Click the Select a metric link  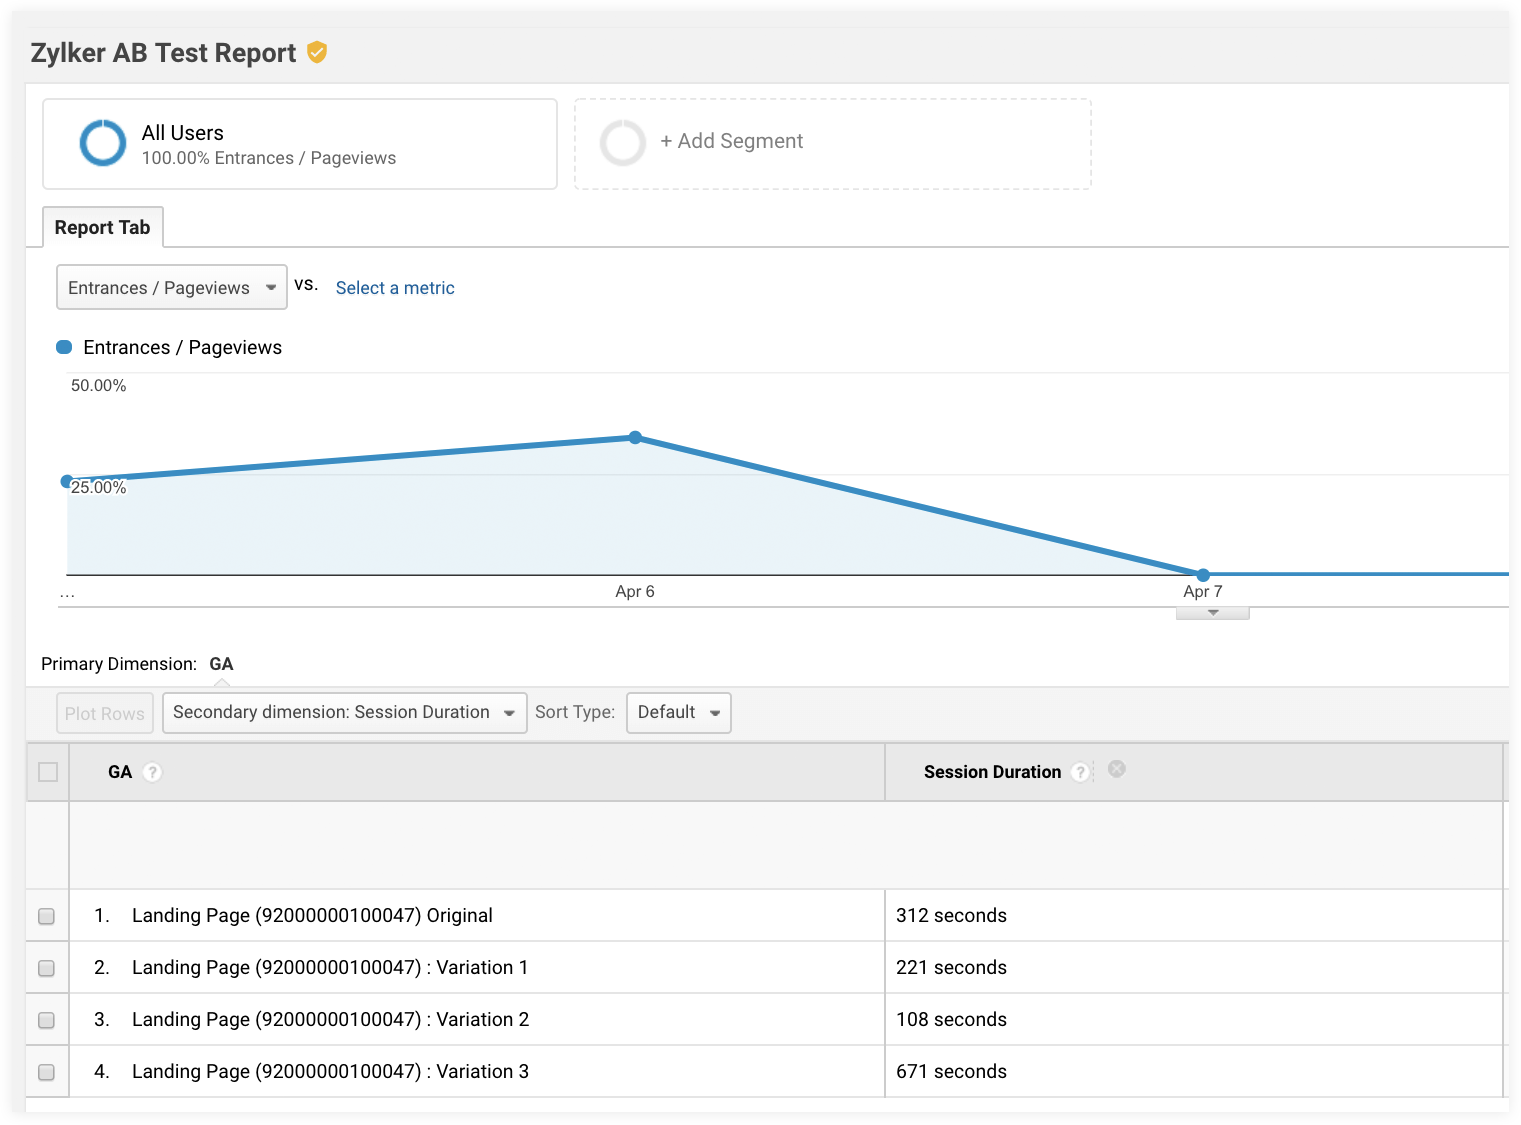point(395,288)
